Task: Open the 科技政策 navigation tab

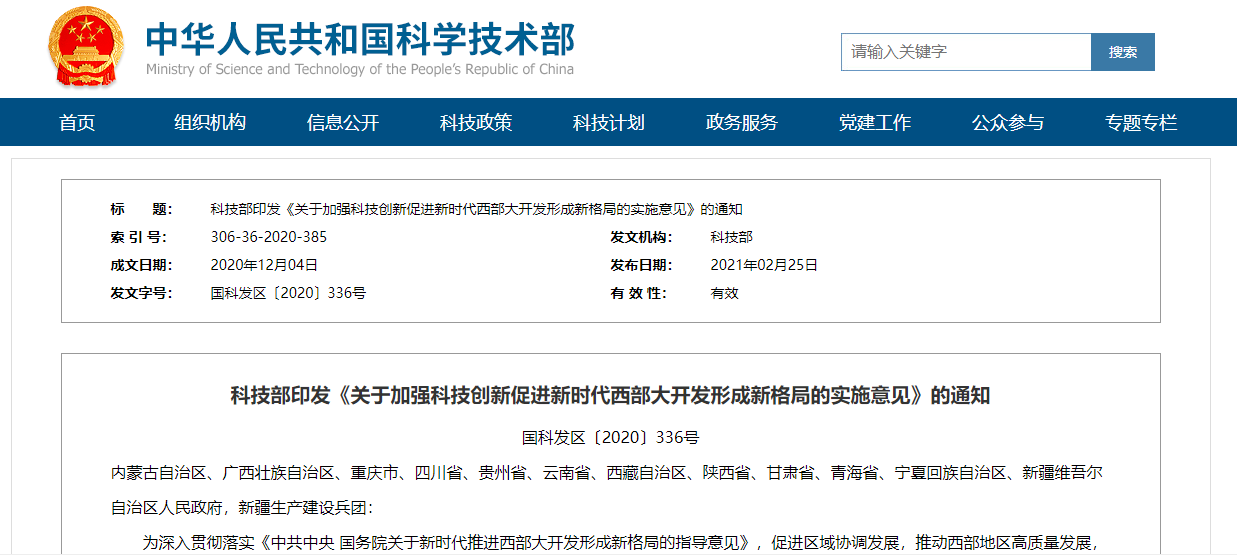Action: point(476,123)
